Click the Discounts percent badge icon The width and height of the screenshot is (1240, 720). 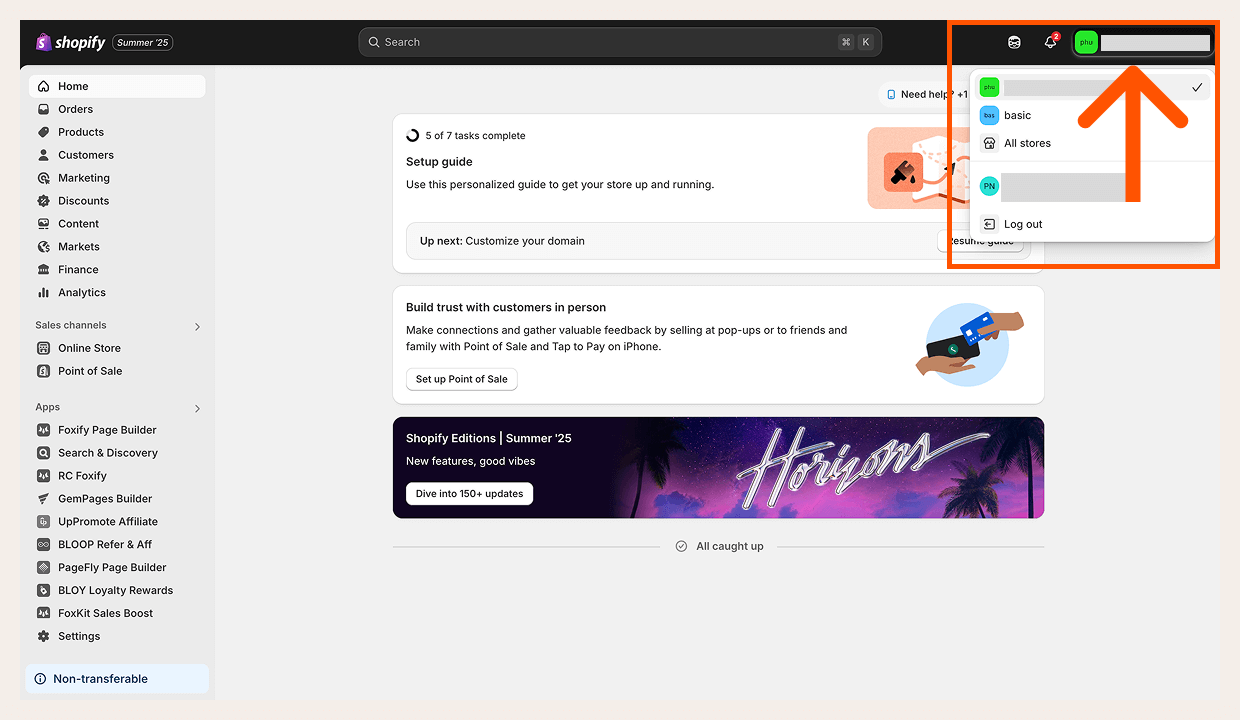click(43, 201)
